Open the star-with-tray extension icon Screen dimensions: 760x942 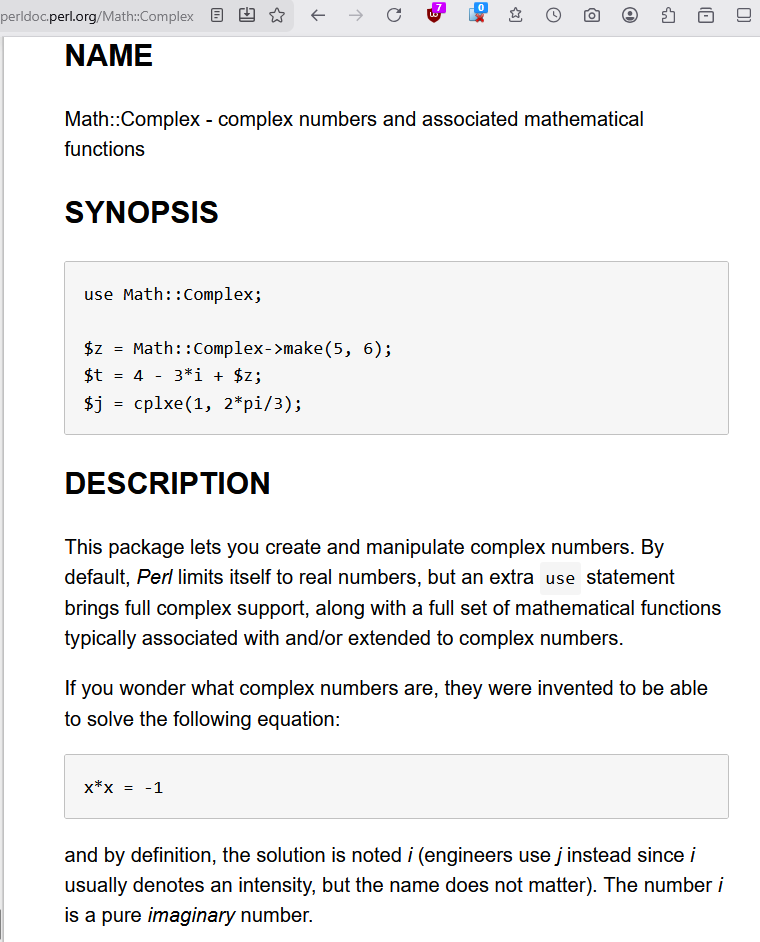point(515,16)
